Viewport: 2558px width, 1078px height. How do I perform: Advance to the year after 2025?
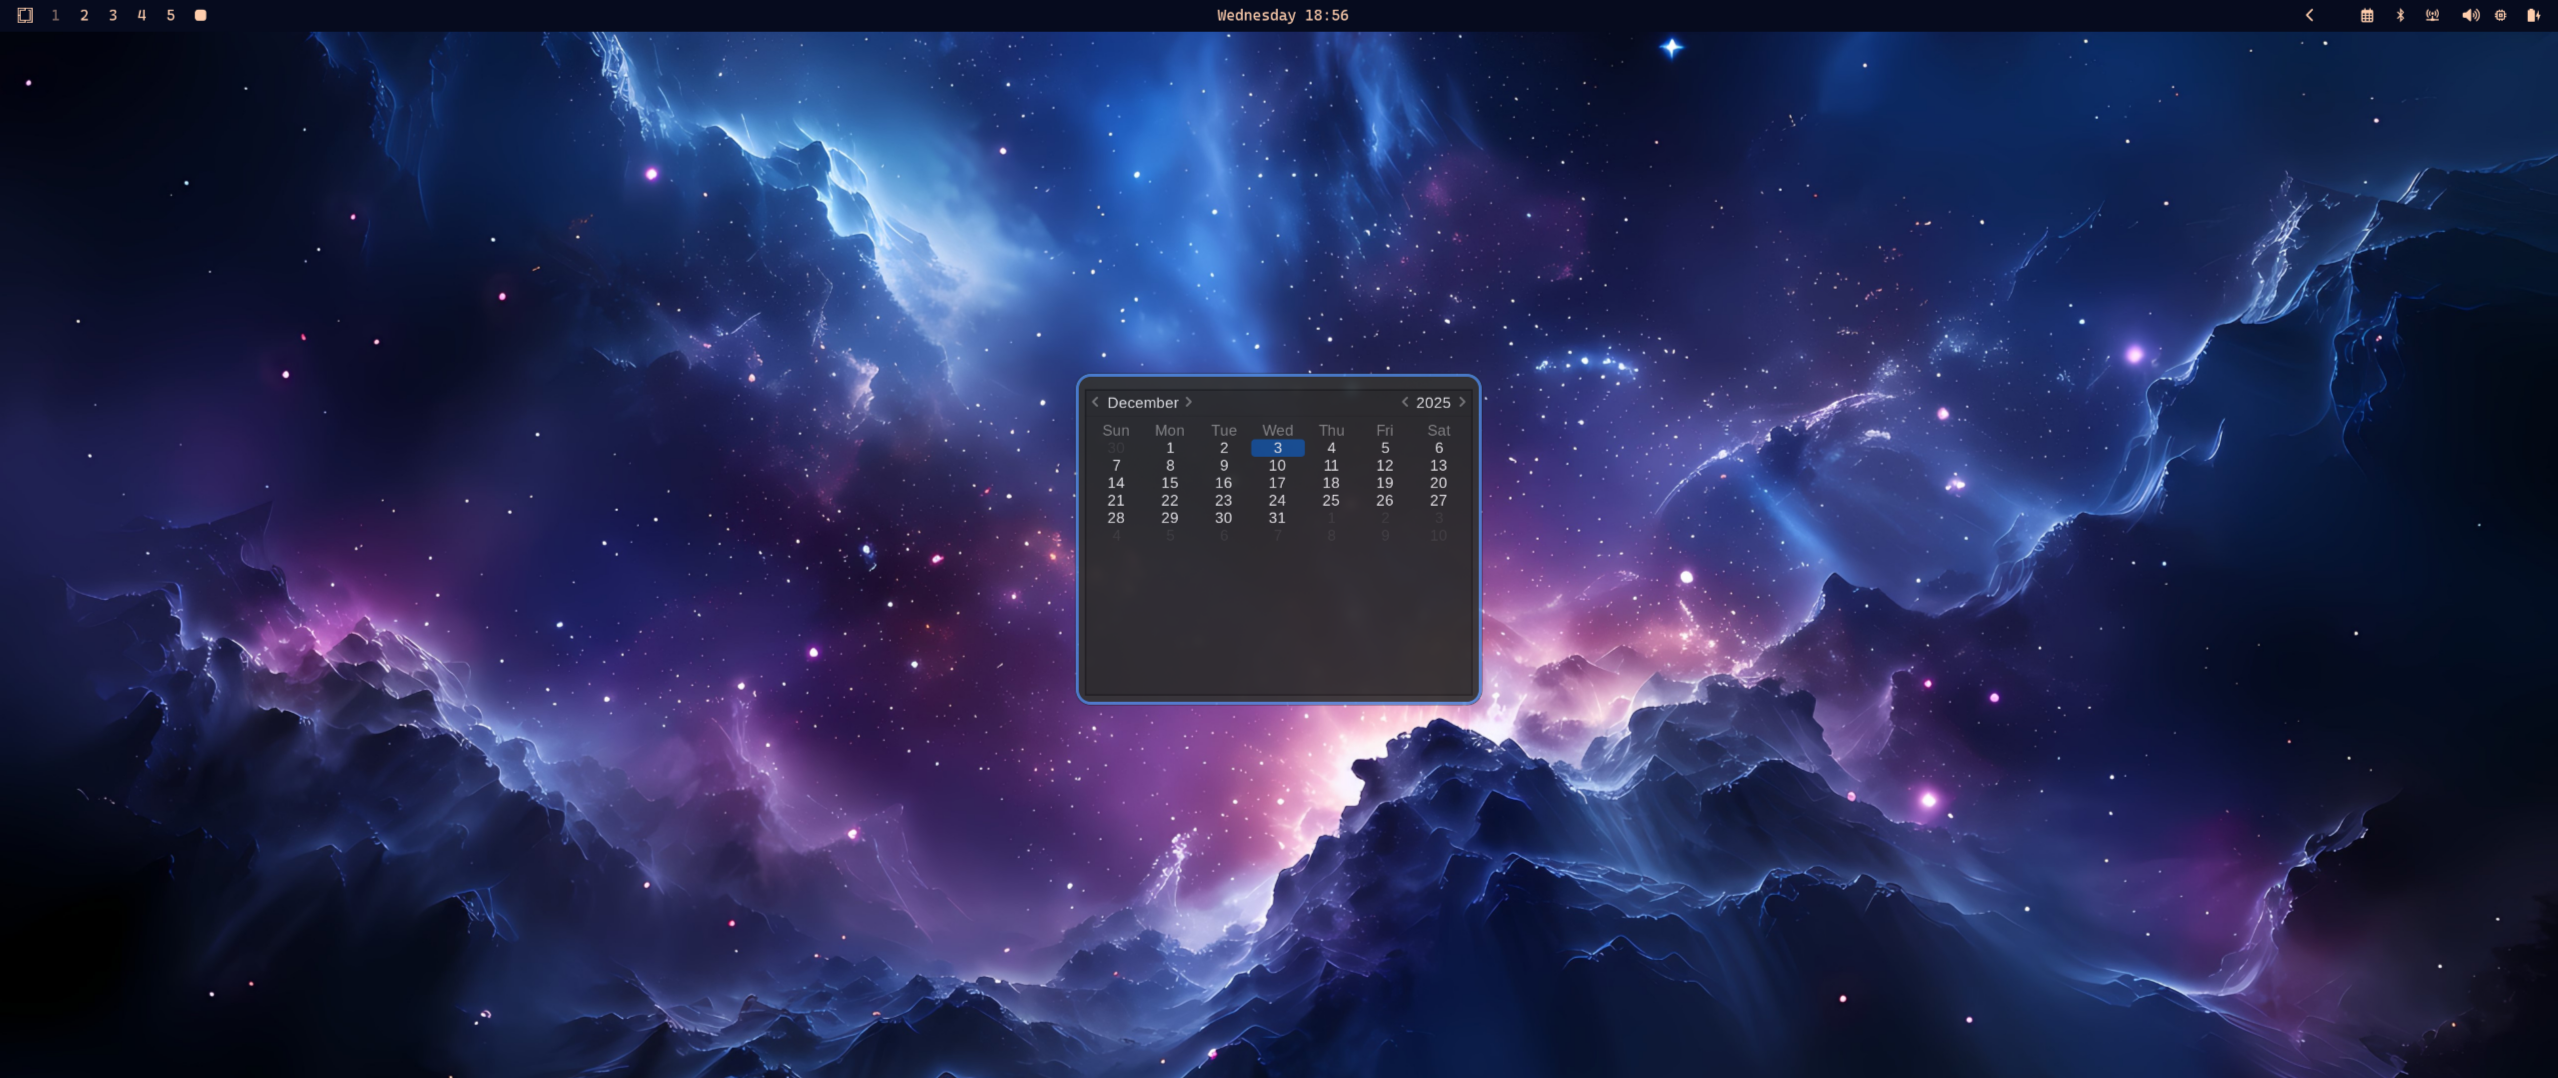(x=1462, y=402)
